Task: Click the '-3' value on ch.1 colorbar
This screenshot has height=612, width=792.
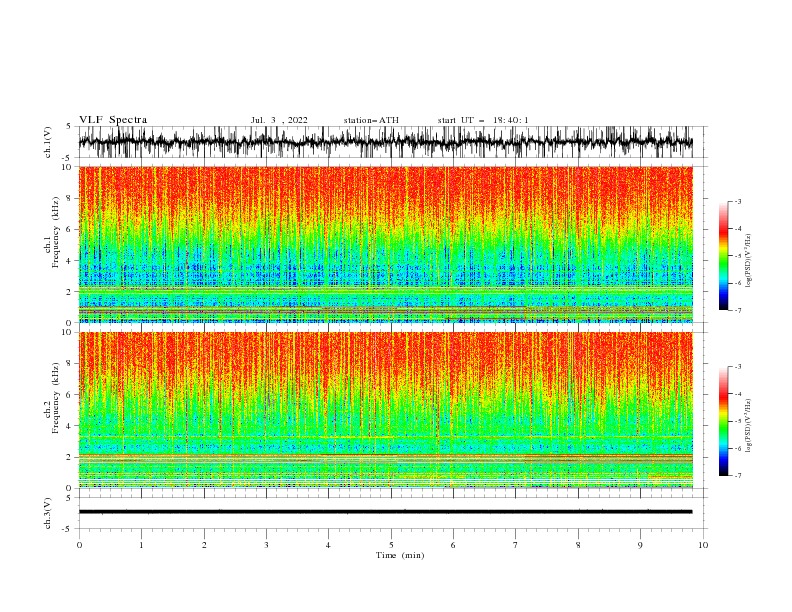Action: click(737, 201)
